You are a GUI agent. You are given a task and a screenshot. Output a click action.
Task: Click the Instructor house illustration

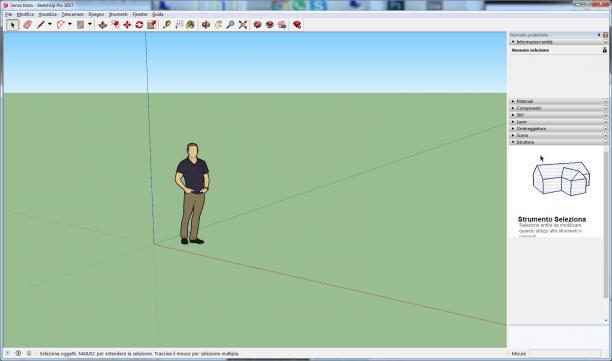(x=561, y=179)
